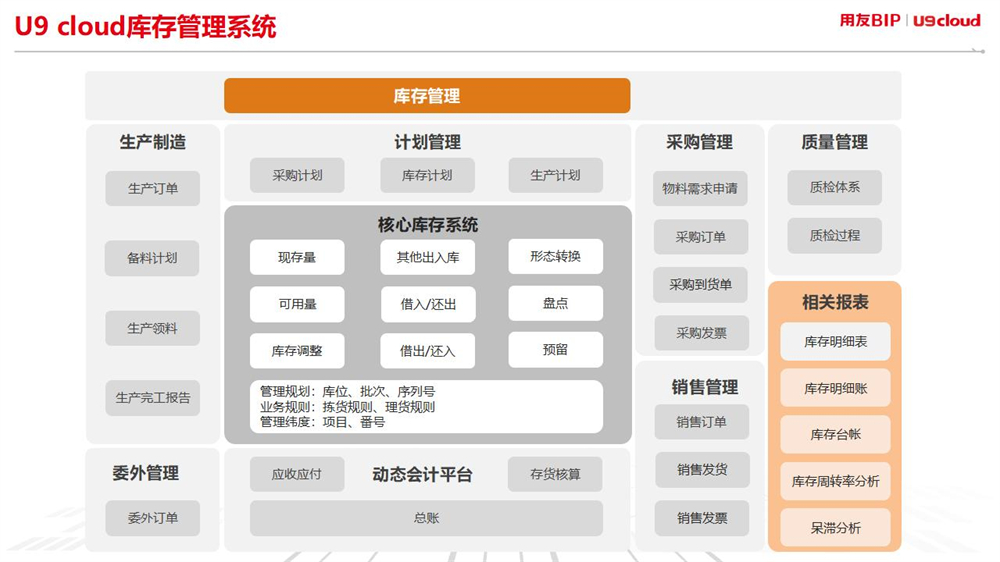Select the 销售订单 box
This screenshot has height=562, width=1000.
coord(702,422)
